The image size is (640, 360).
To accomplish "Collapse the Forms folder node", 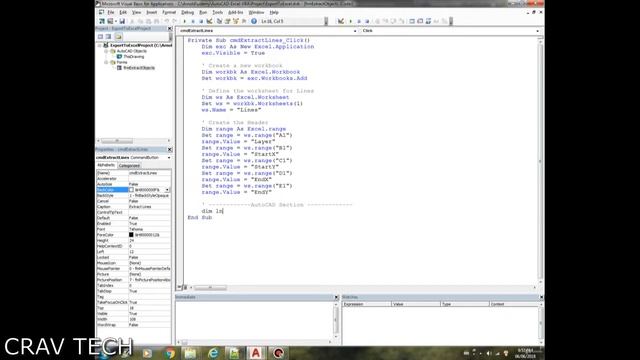I will (x=107, y=62).
